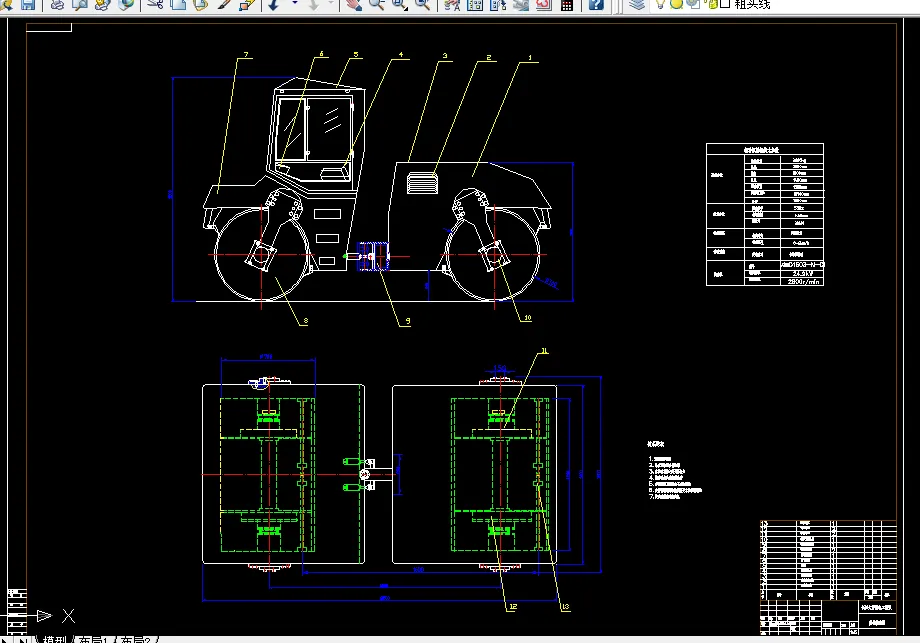This screenshot has height=643, width=920.
Task: Select part balloon number 9 in side view
Action: coord(408,321)
